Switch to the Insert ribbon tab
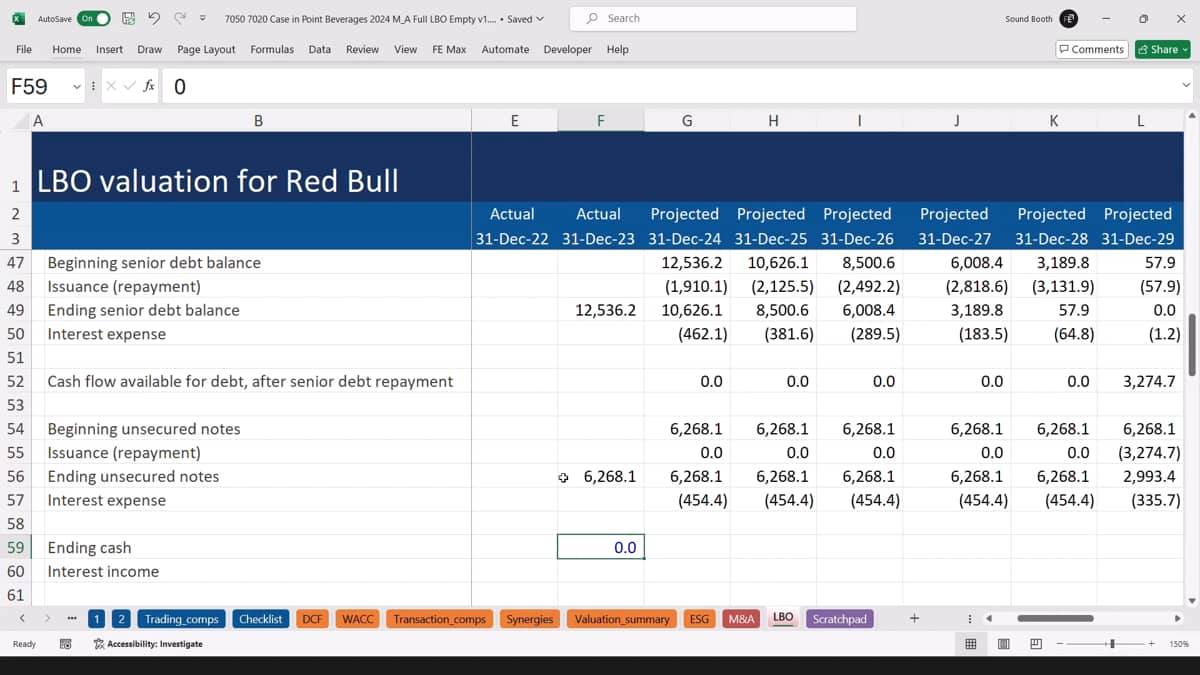Image resolution: width=1200 pixels, height=675 pixels. (110, 49)
